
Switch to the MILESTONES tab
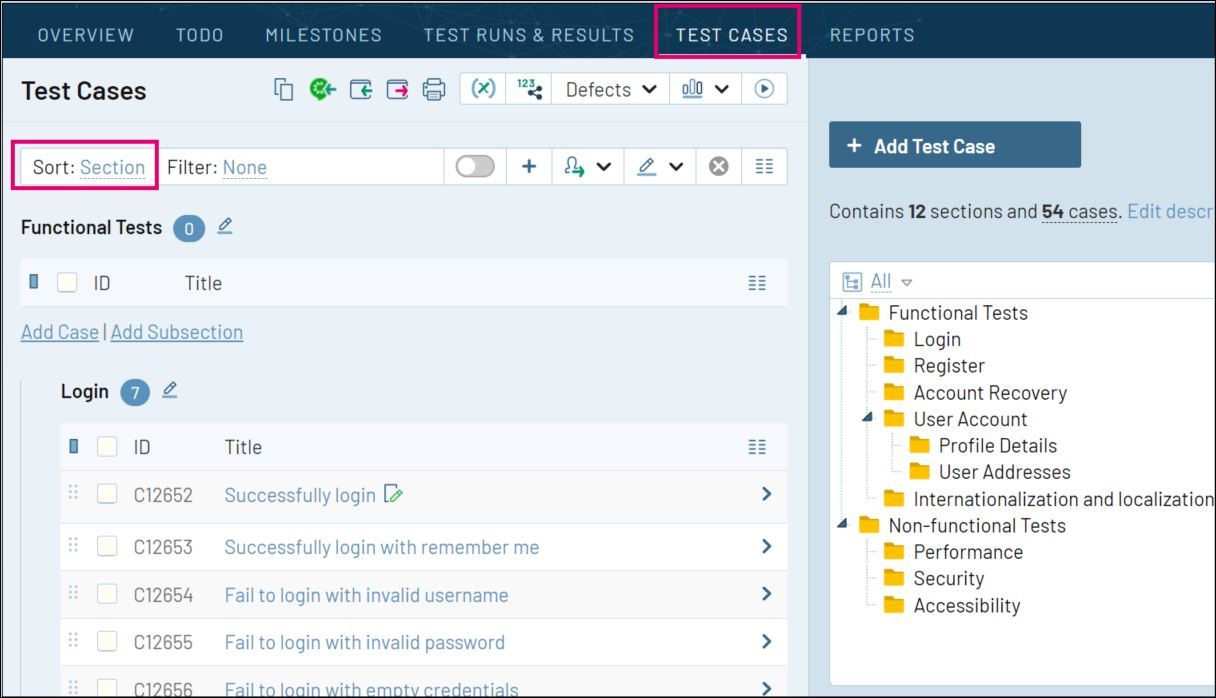tap(322, 33)
